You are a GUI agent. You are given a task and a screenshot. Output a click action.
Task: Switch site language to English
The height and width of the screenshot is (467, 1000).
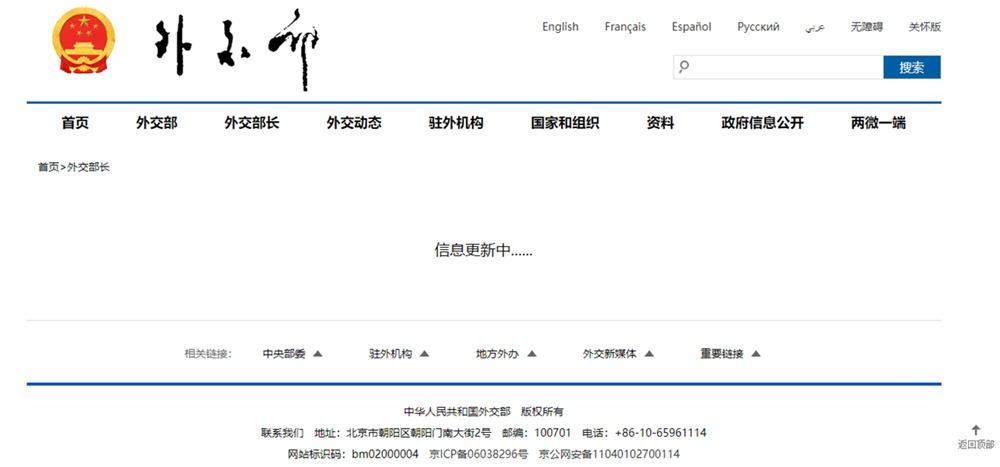pyautogui.click(x=560, y=27)
